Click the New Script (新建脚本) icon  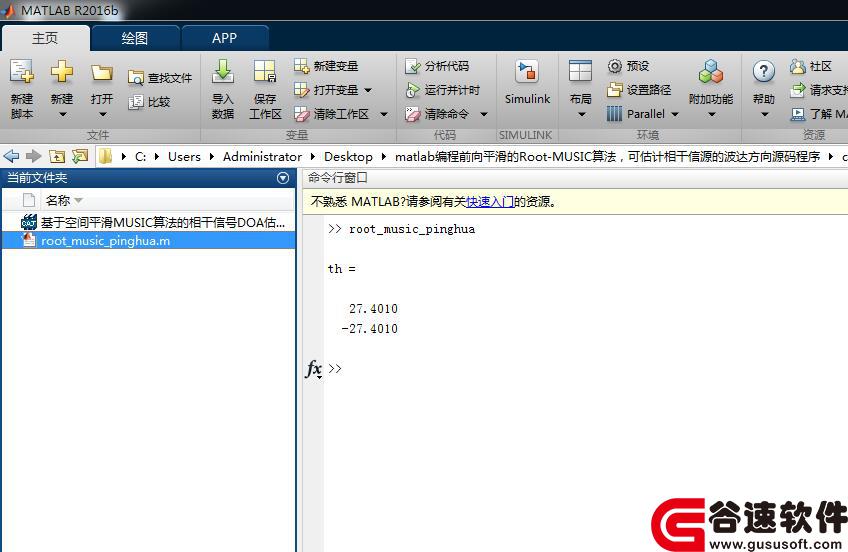pos(22,71)
